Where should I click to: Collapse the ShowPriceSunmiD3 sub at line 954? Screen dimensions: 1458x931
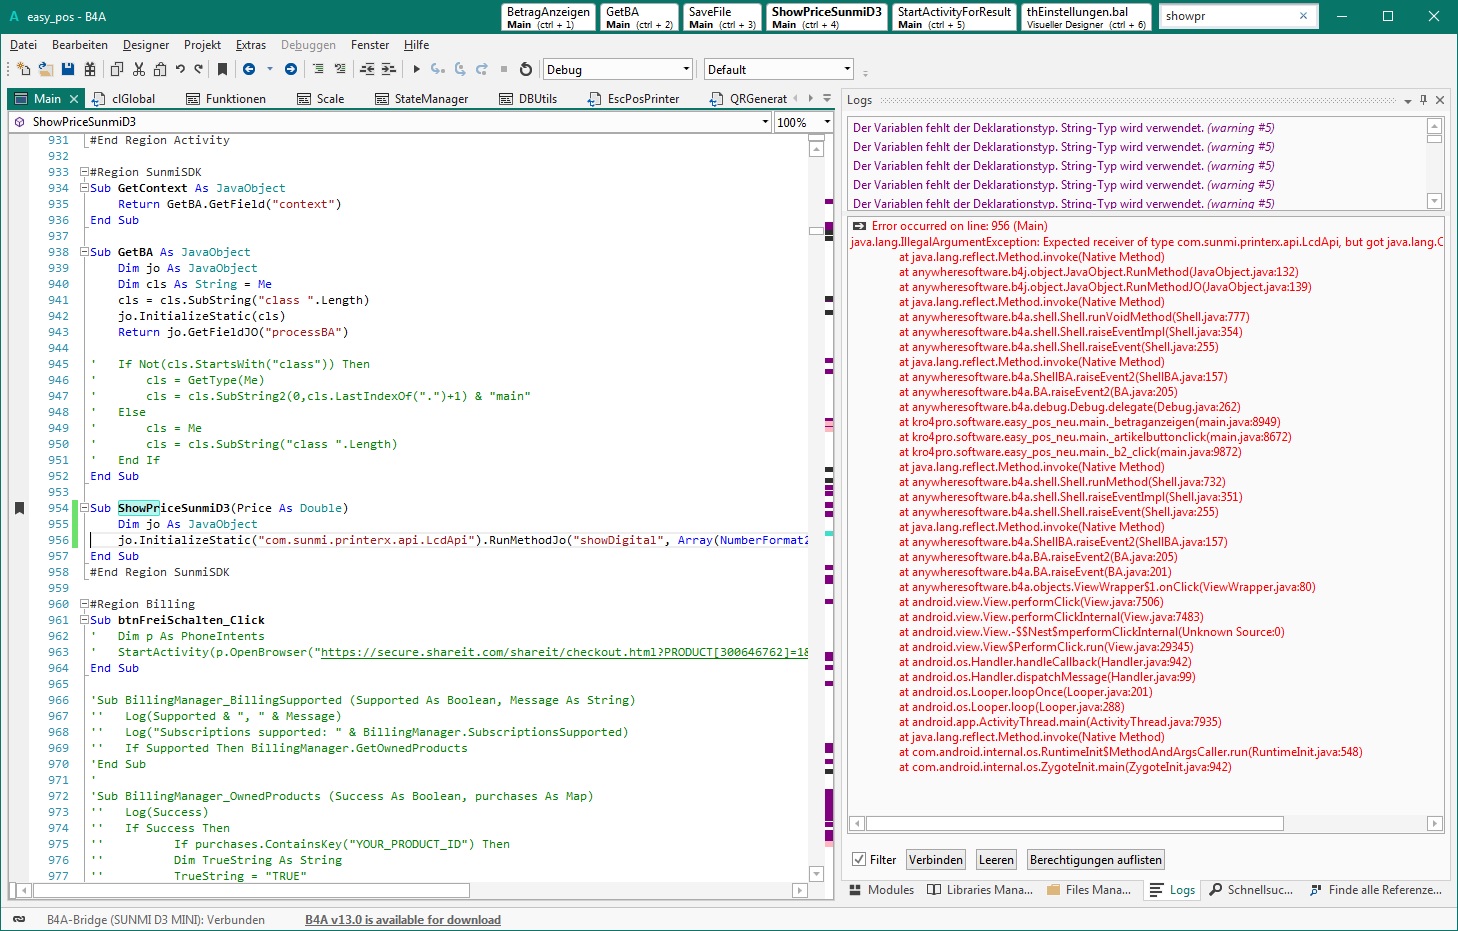(85, 508)
